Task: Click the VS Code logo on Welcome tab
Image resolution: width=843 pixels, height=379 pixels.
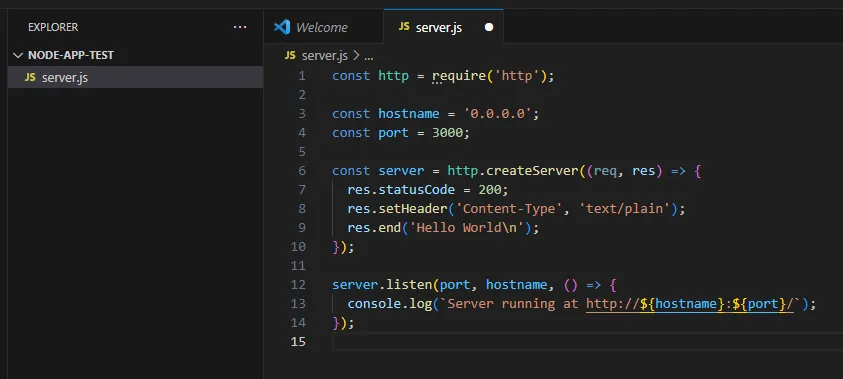Action: pyautogui.click(x=282, y=27)
